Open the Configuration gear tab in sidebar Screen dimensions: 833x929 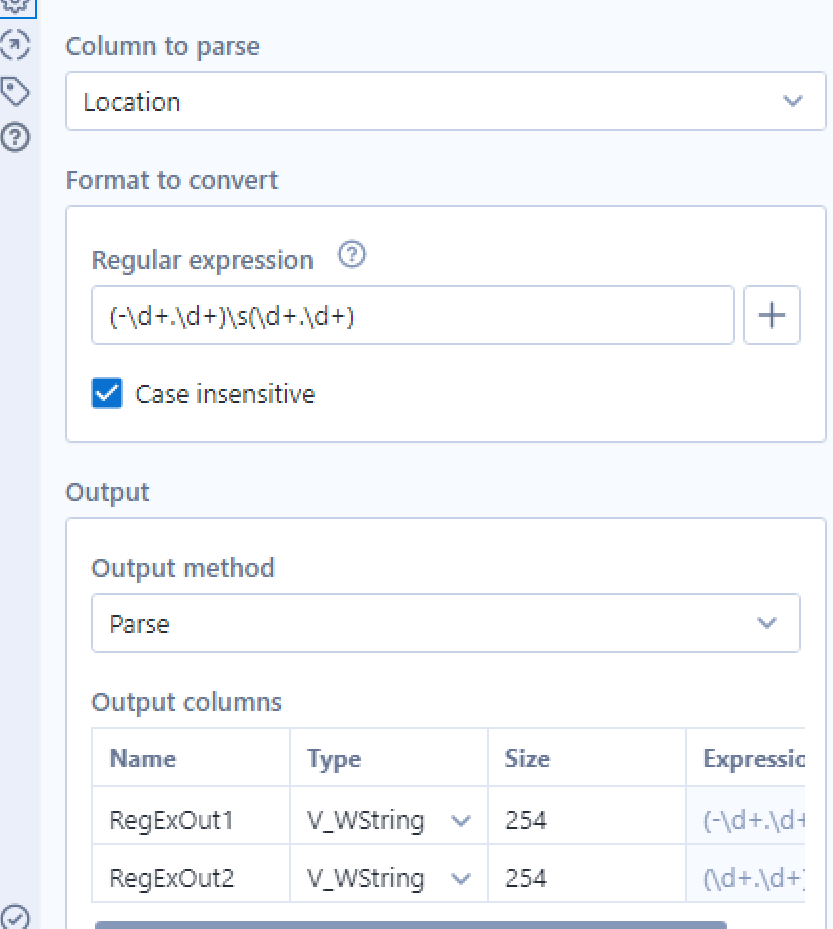[x=14, y=6]
